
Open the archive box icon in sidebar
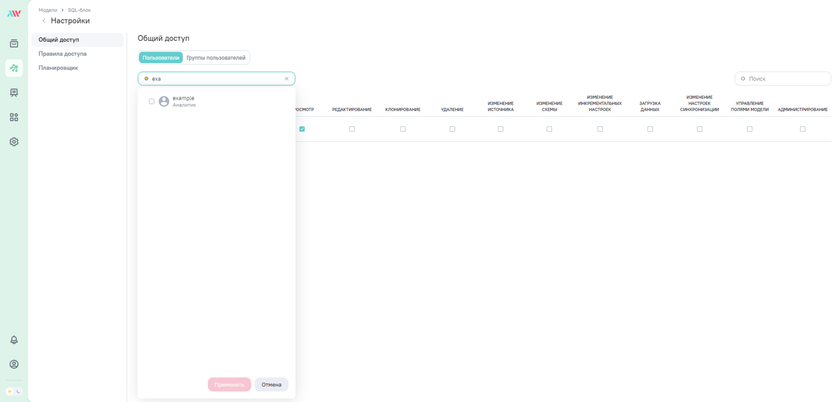(14, 44)
